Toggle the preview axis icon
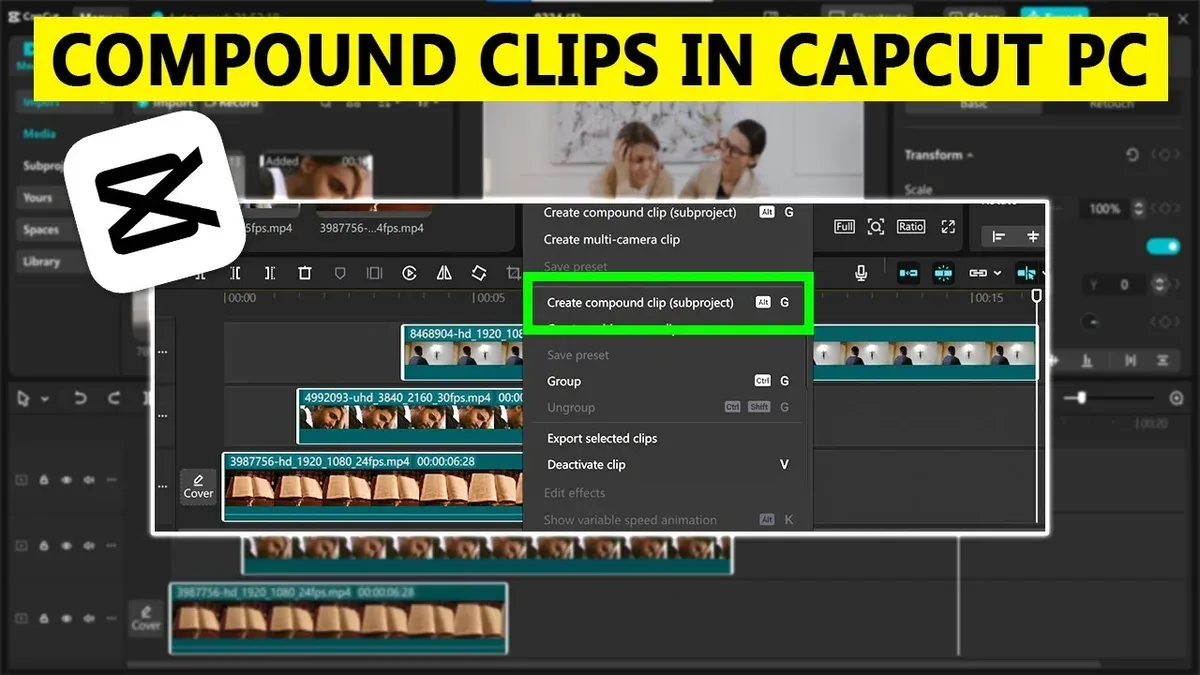1200x675 pixels. [x=1026, y=272]
